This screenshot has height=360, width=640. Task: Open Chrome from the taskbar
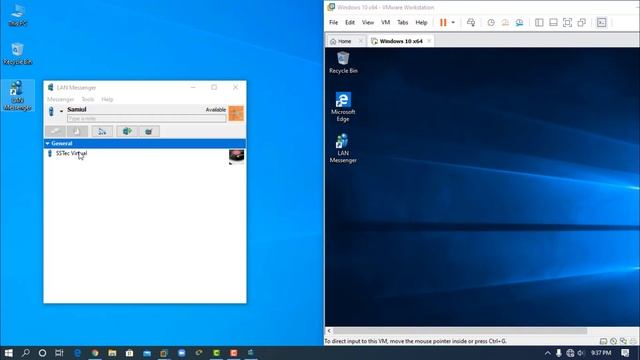click(95, 353)
